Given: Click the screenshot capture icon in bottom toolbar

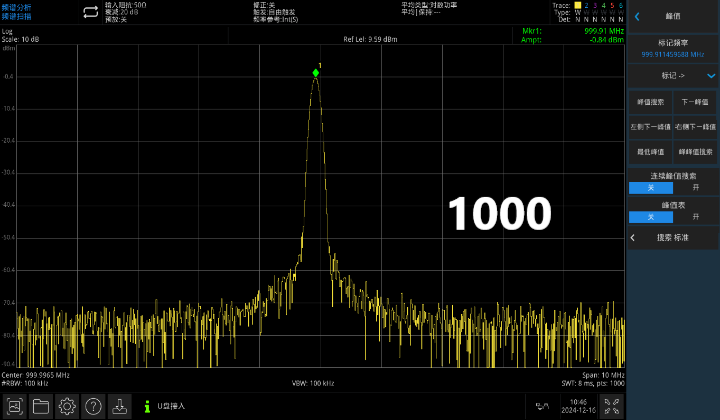Looking at the screenshot, I should point(14,406).
